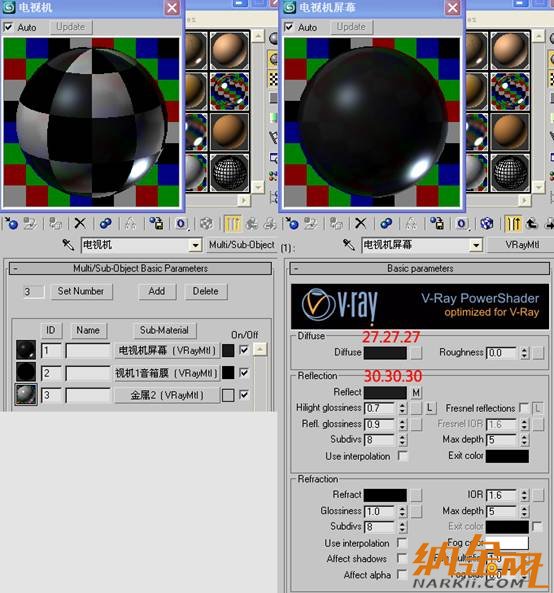Click Go to Parent arrow icon
The image size is (554, 593).
[531, 224]
